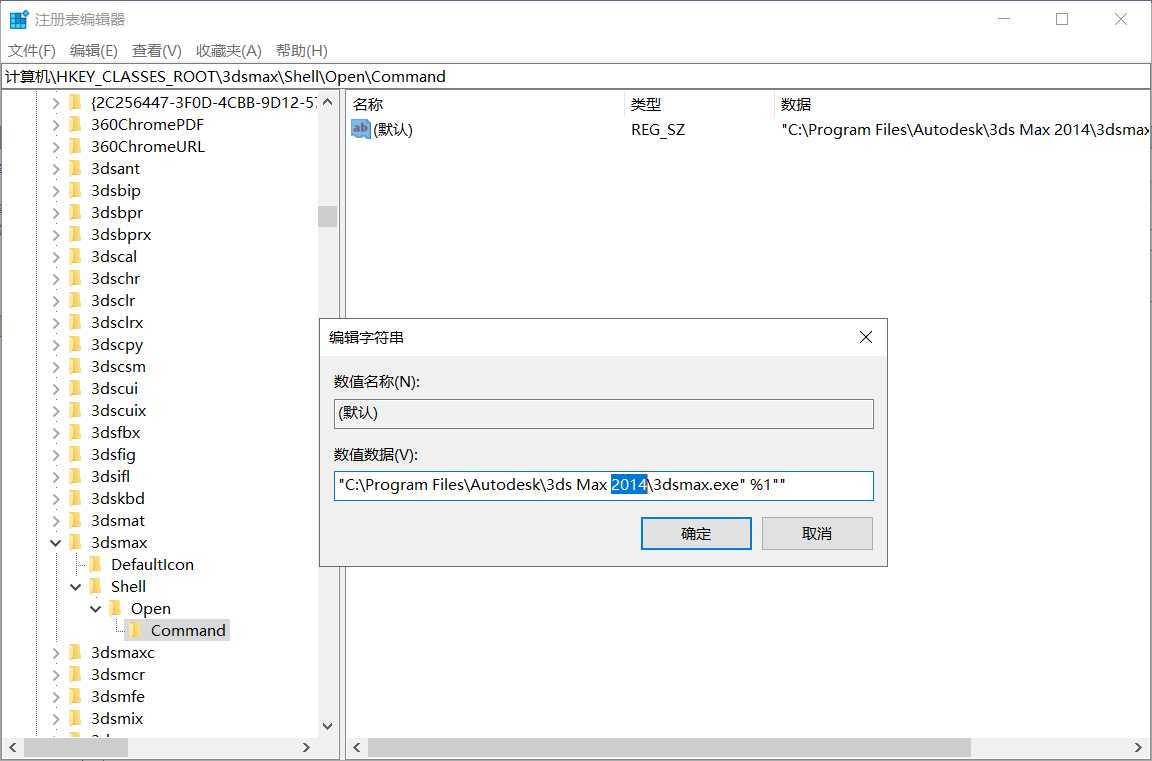Select the 3dsmat key in the tree

pyautogui.click(x=118, y=521)
